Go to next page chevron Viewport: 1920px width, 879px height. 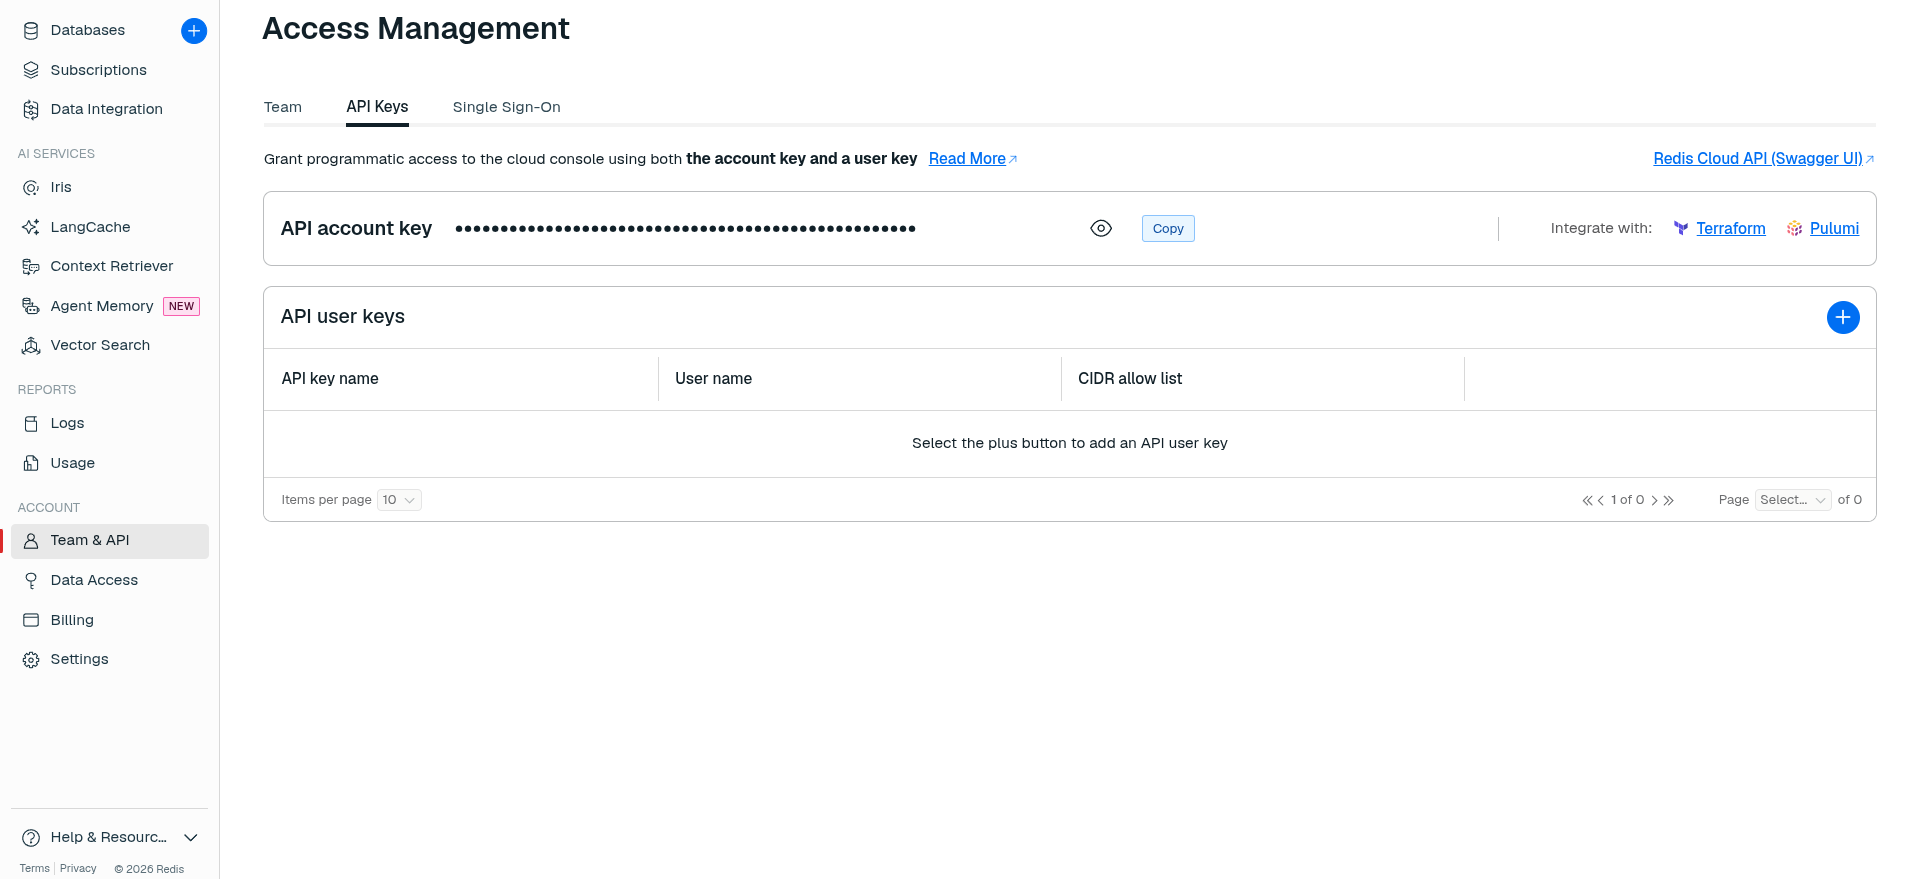pyautogui.click(x=1655, y=500)
